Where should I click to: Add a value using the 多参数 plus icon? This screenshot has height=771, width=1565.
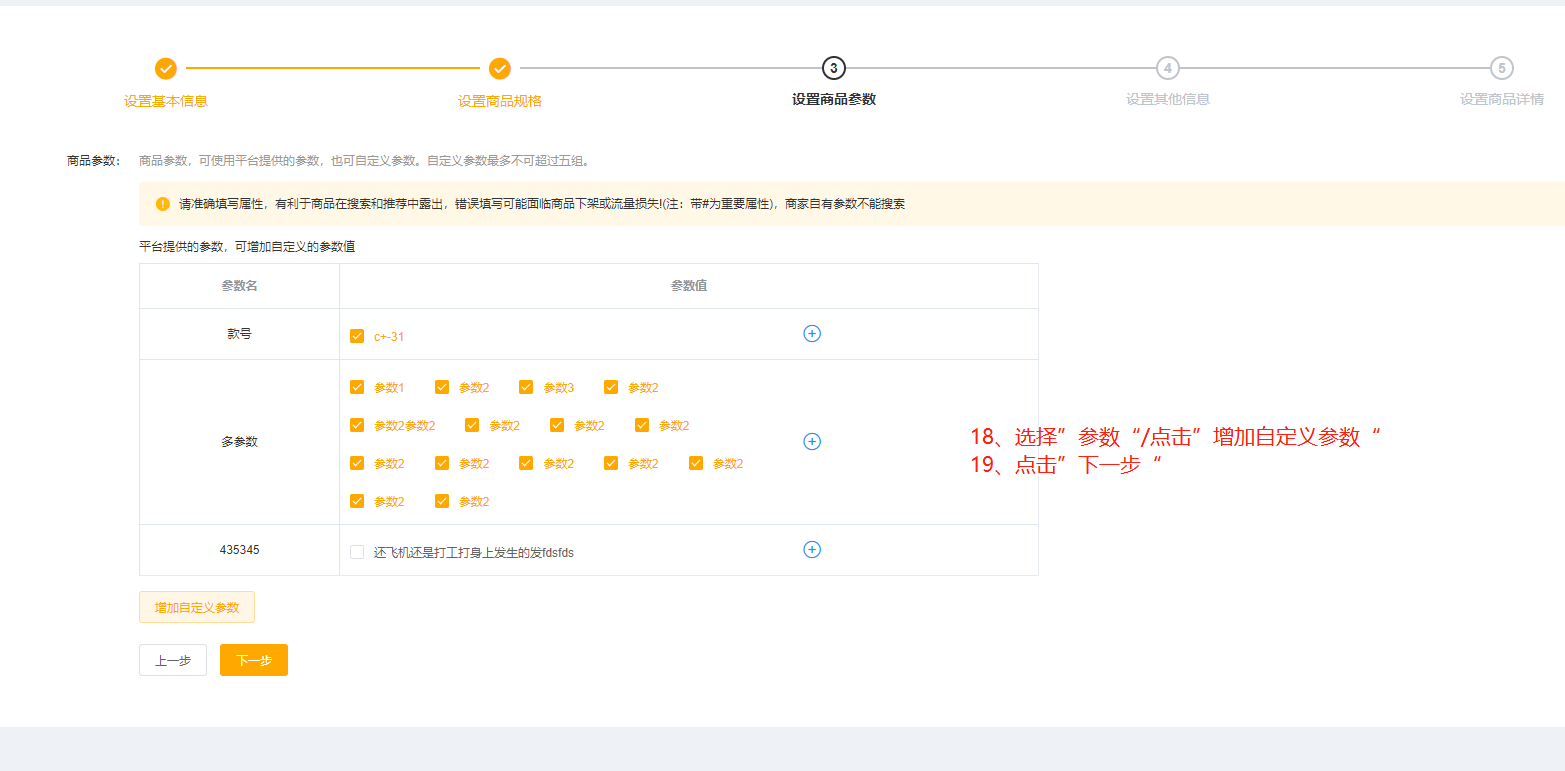(x=812, y=442)
